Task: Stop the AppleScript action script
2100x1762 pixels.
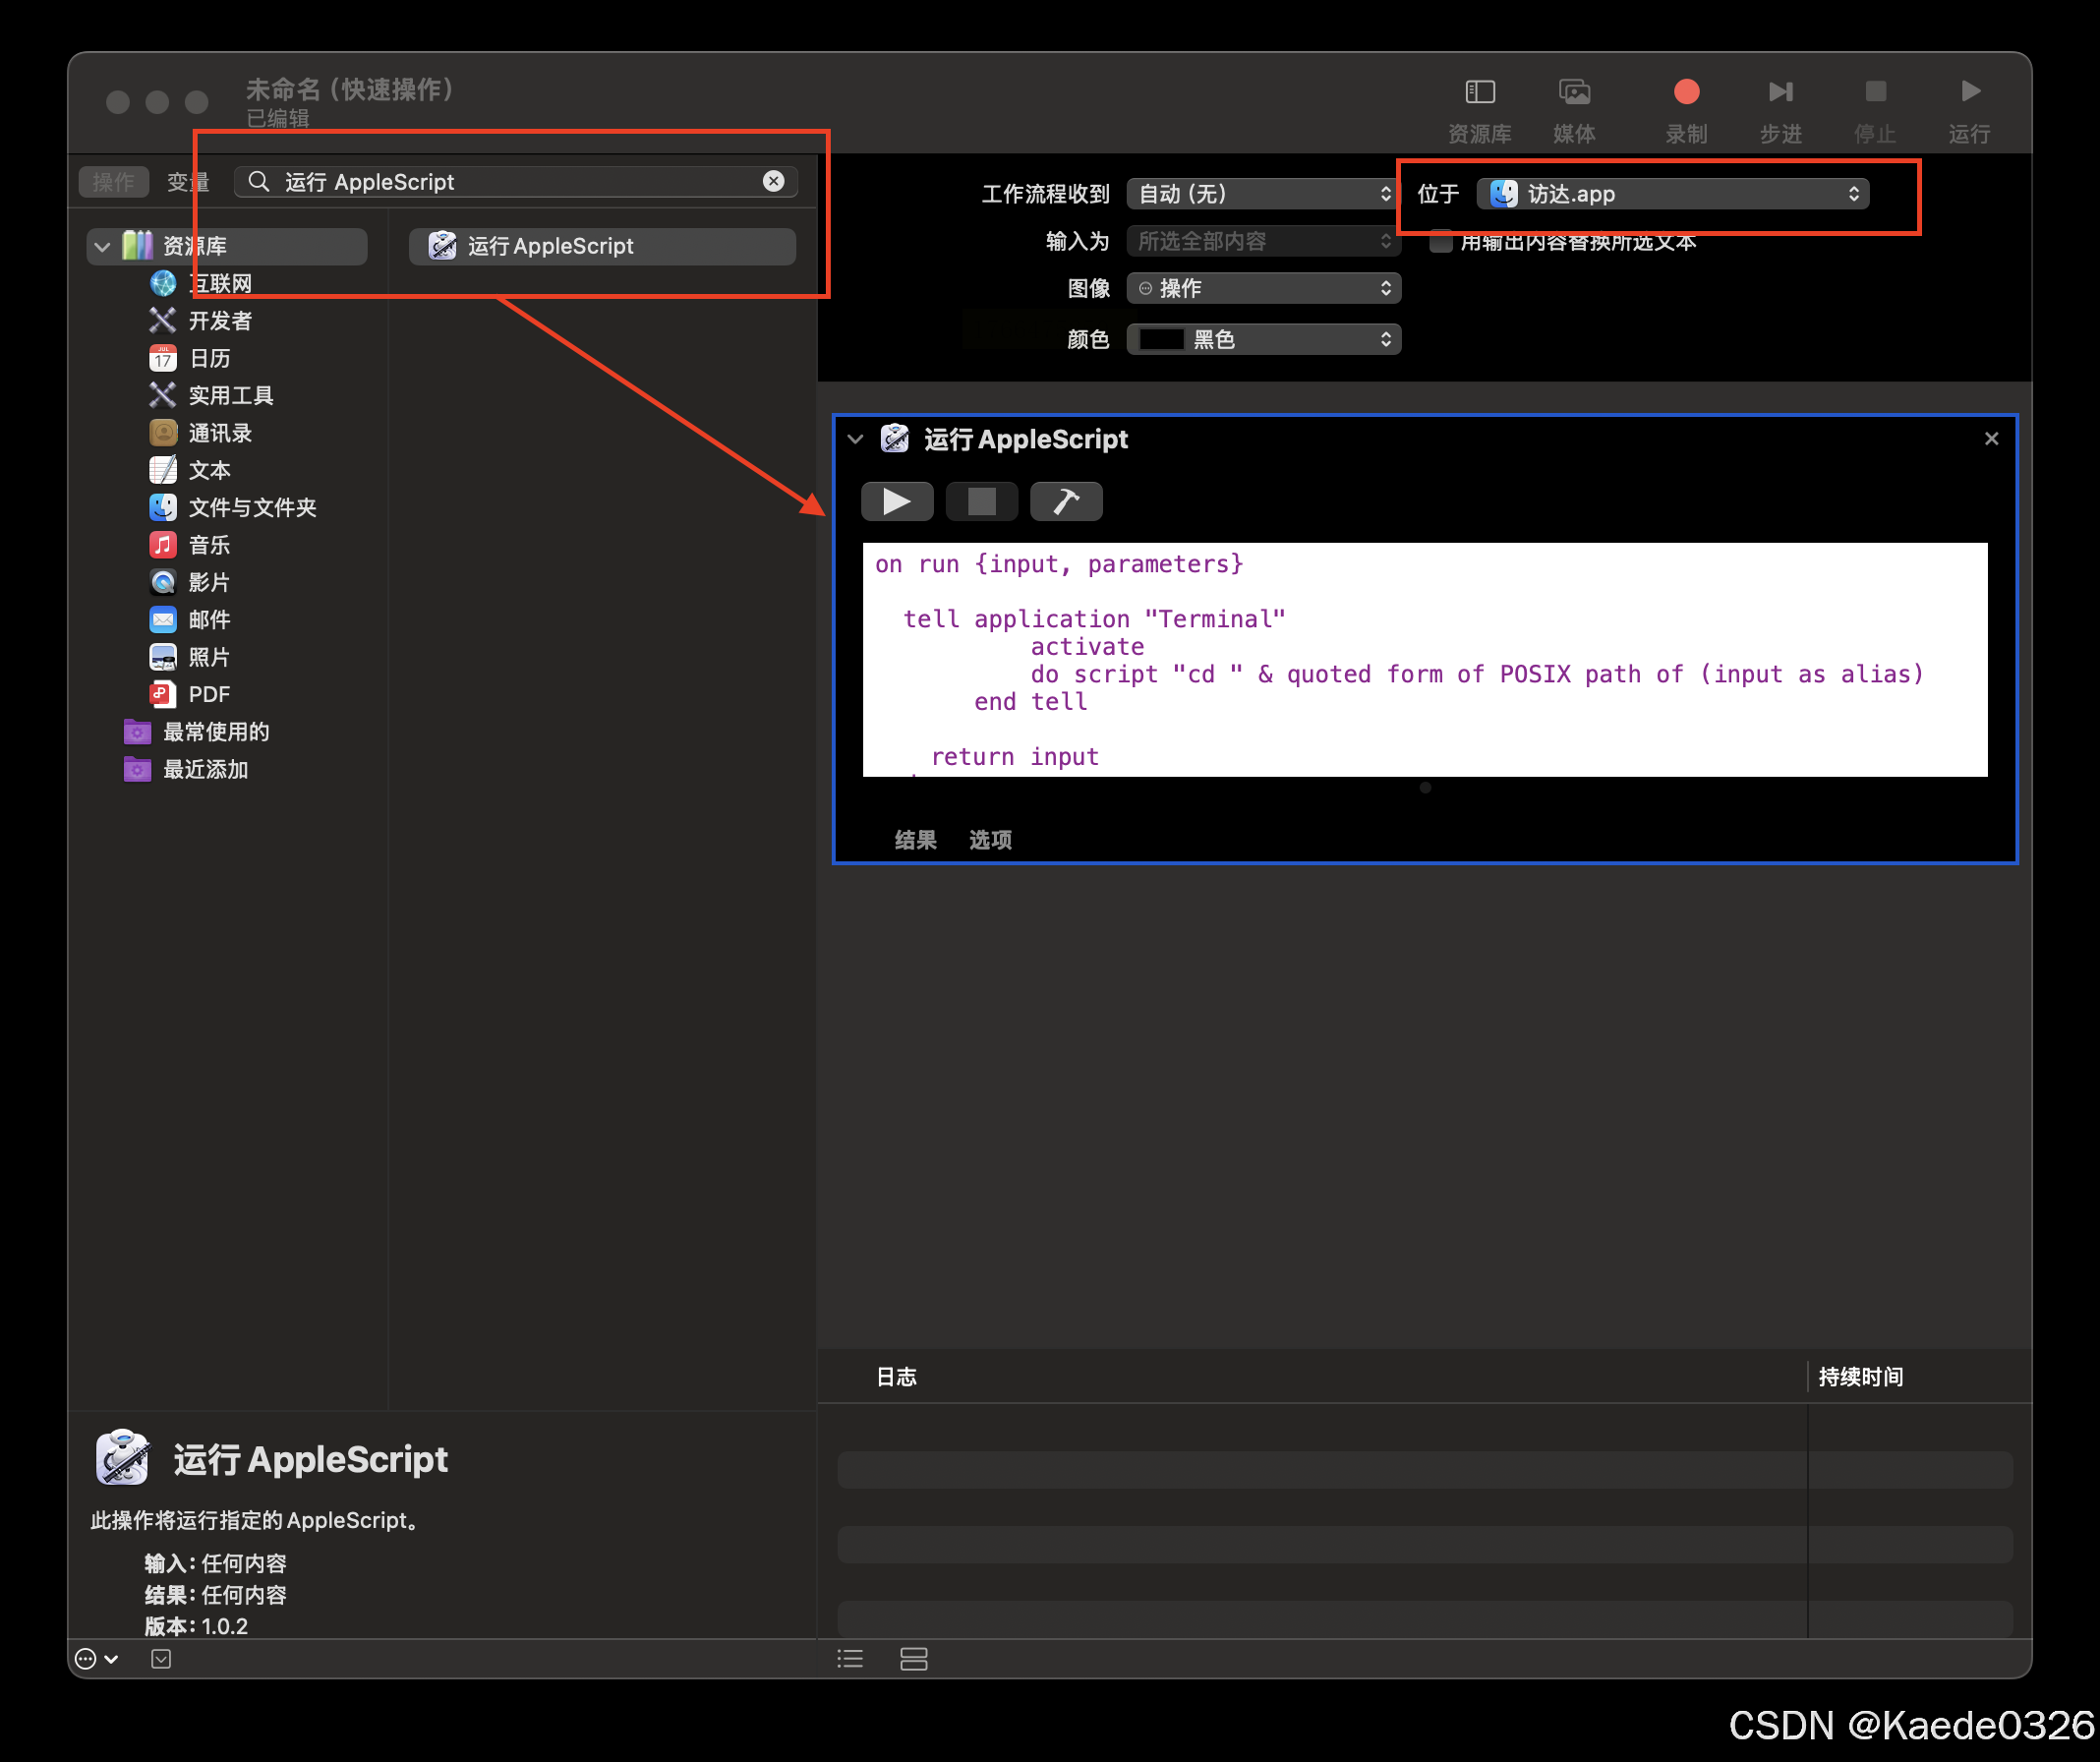Action: (981, 501)
